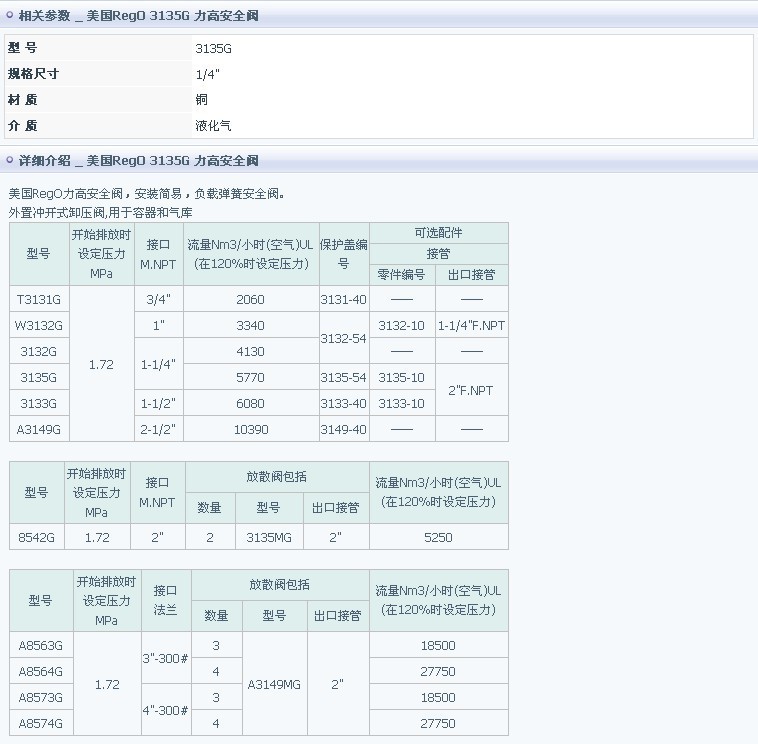Click model cell A8564G
This screenshot has width=758, height=744.
point(41,671)
